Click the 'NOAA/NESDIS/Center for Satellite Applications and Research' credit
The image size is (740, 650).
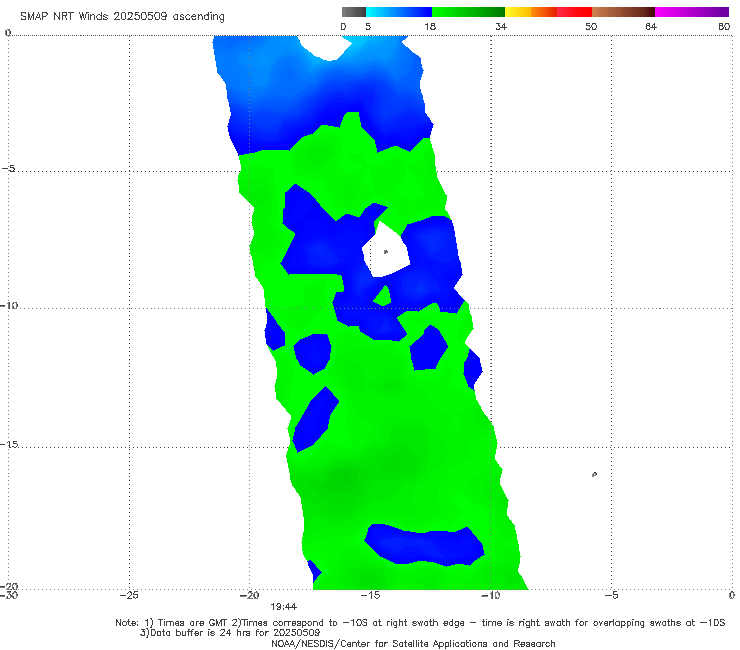pos(413,643)
